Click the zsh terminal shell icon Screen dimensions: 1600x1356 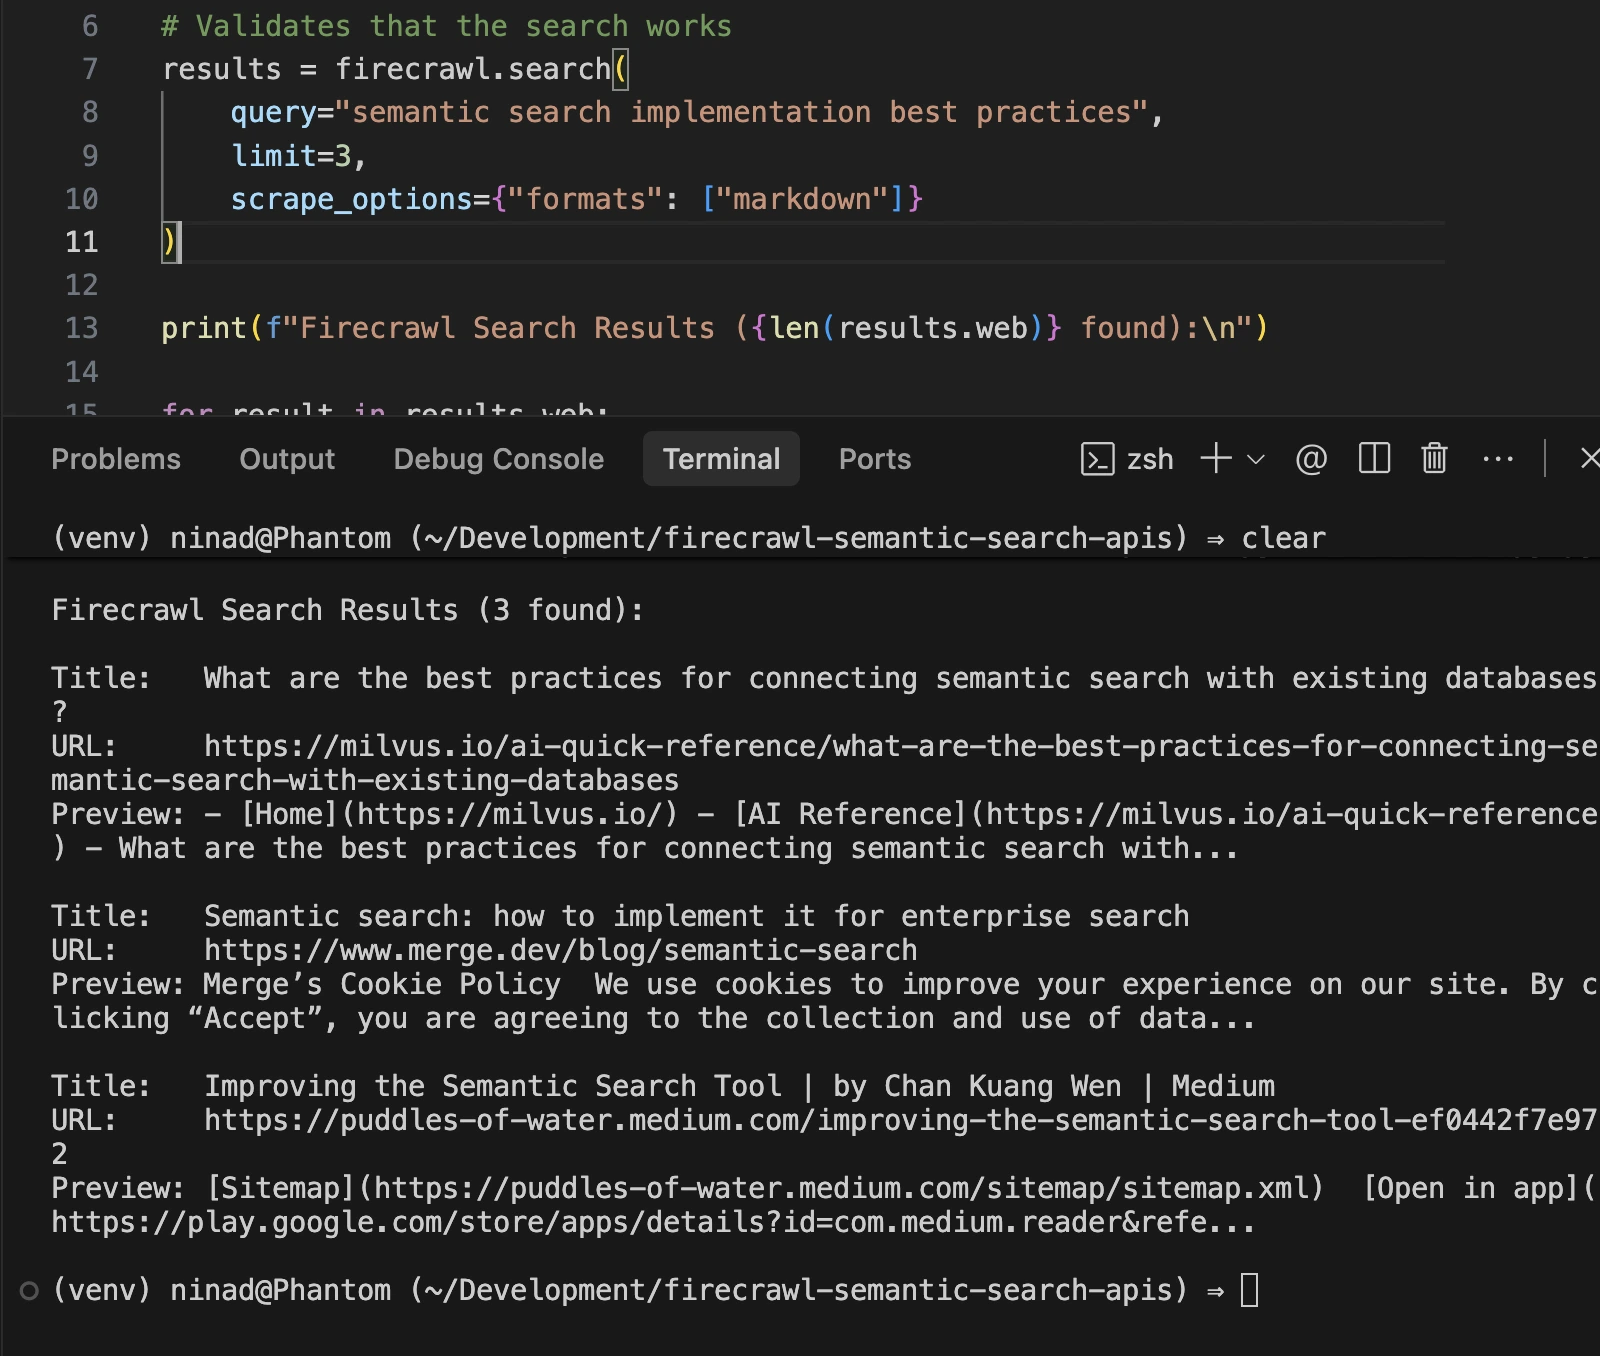[x=1098, y=459]
